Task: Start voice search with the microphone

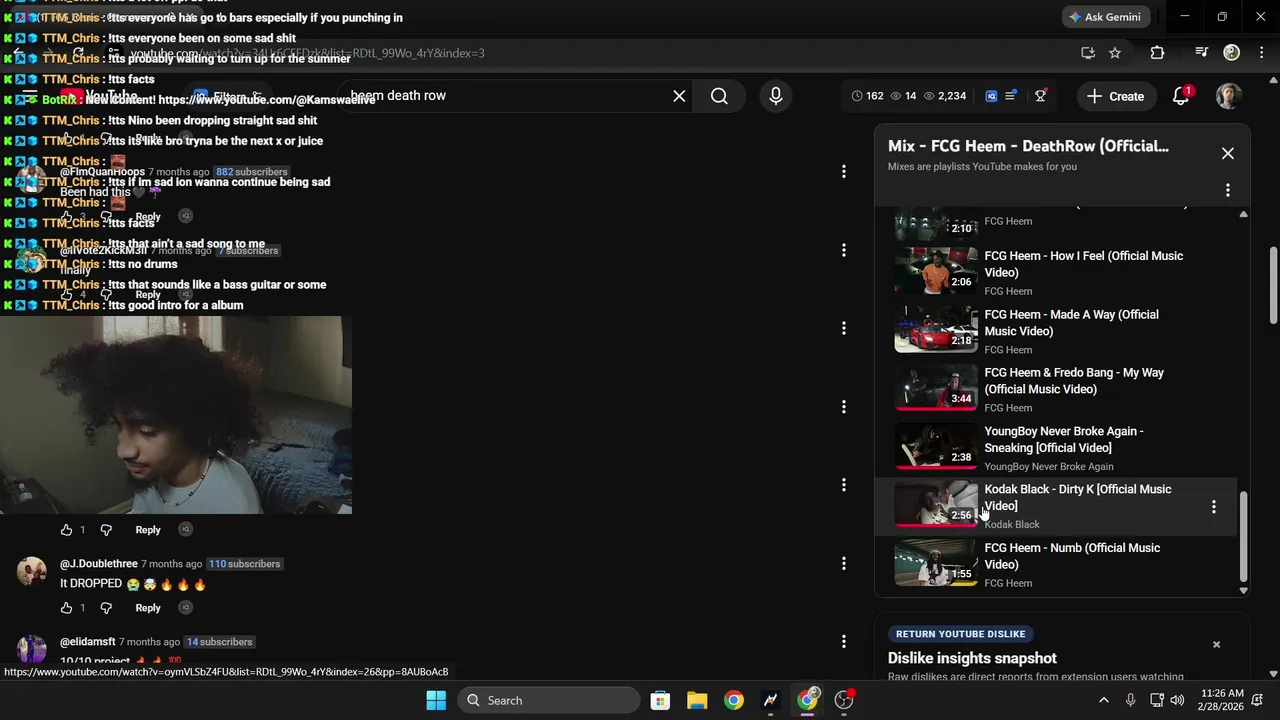Action: (776, 96)
